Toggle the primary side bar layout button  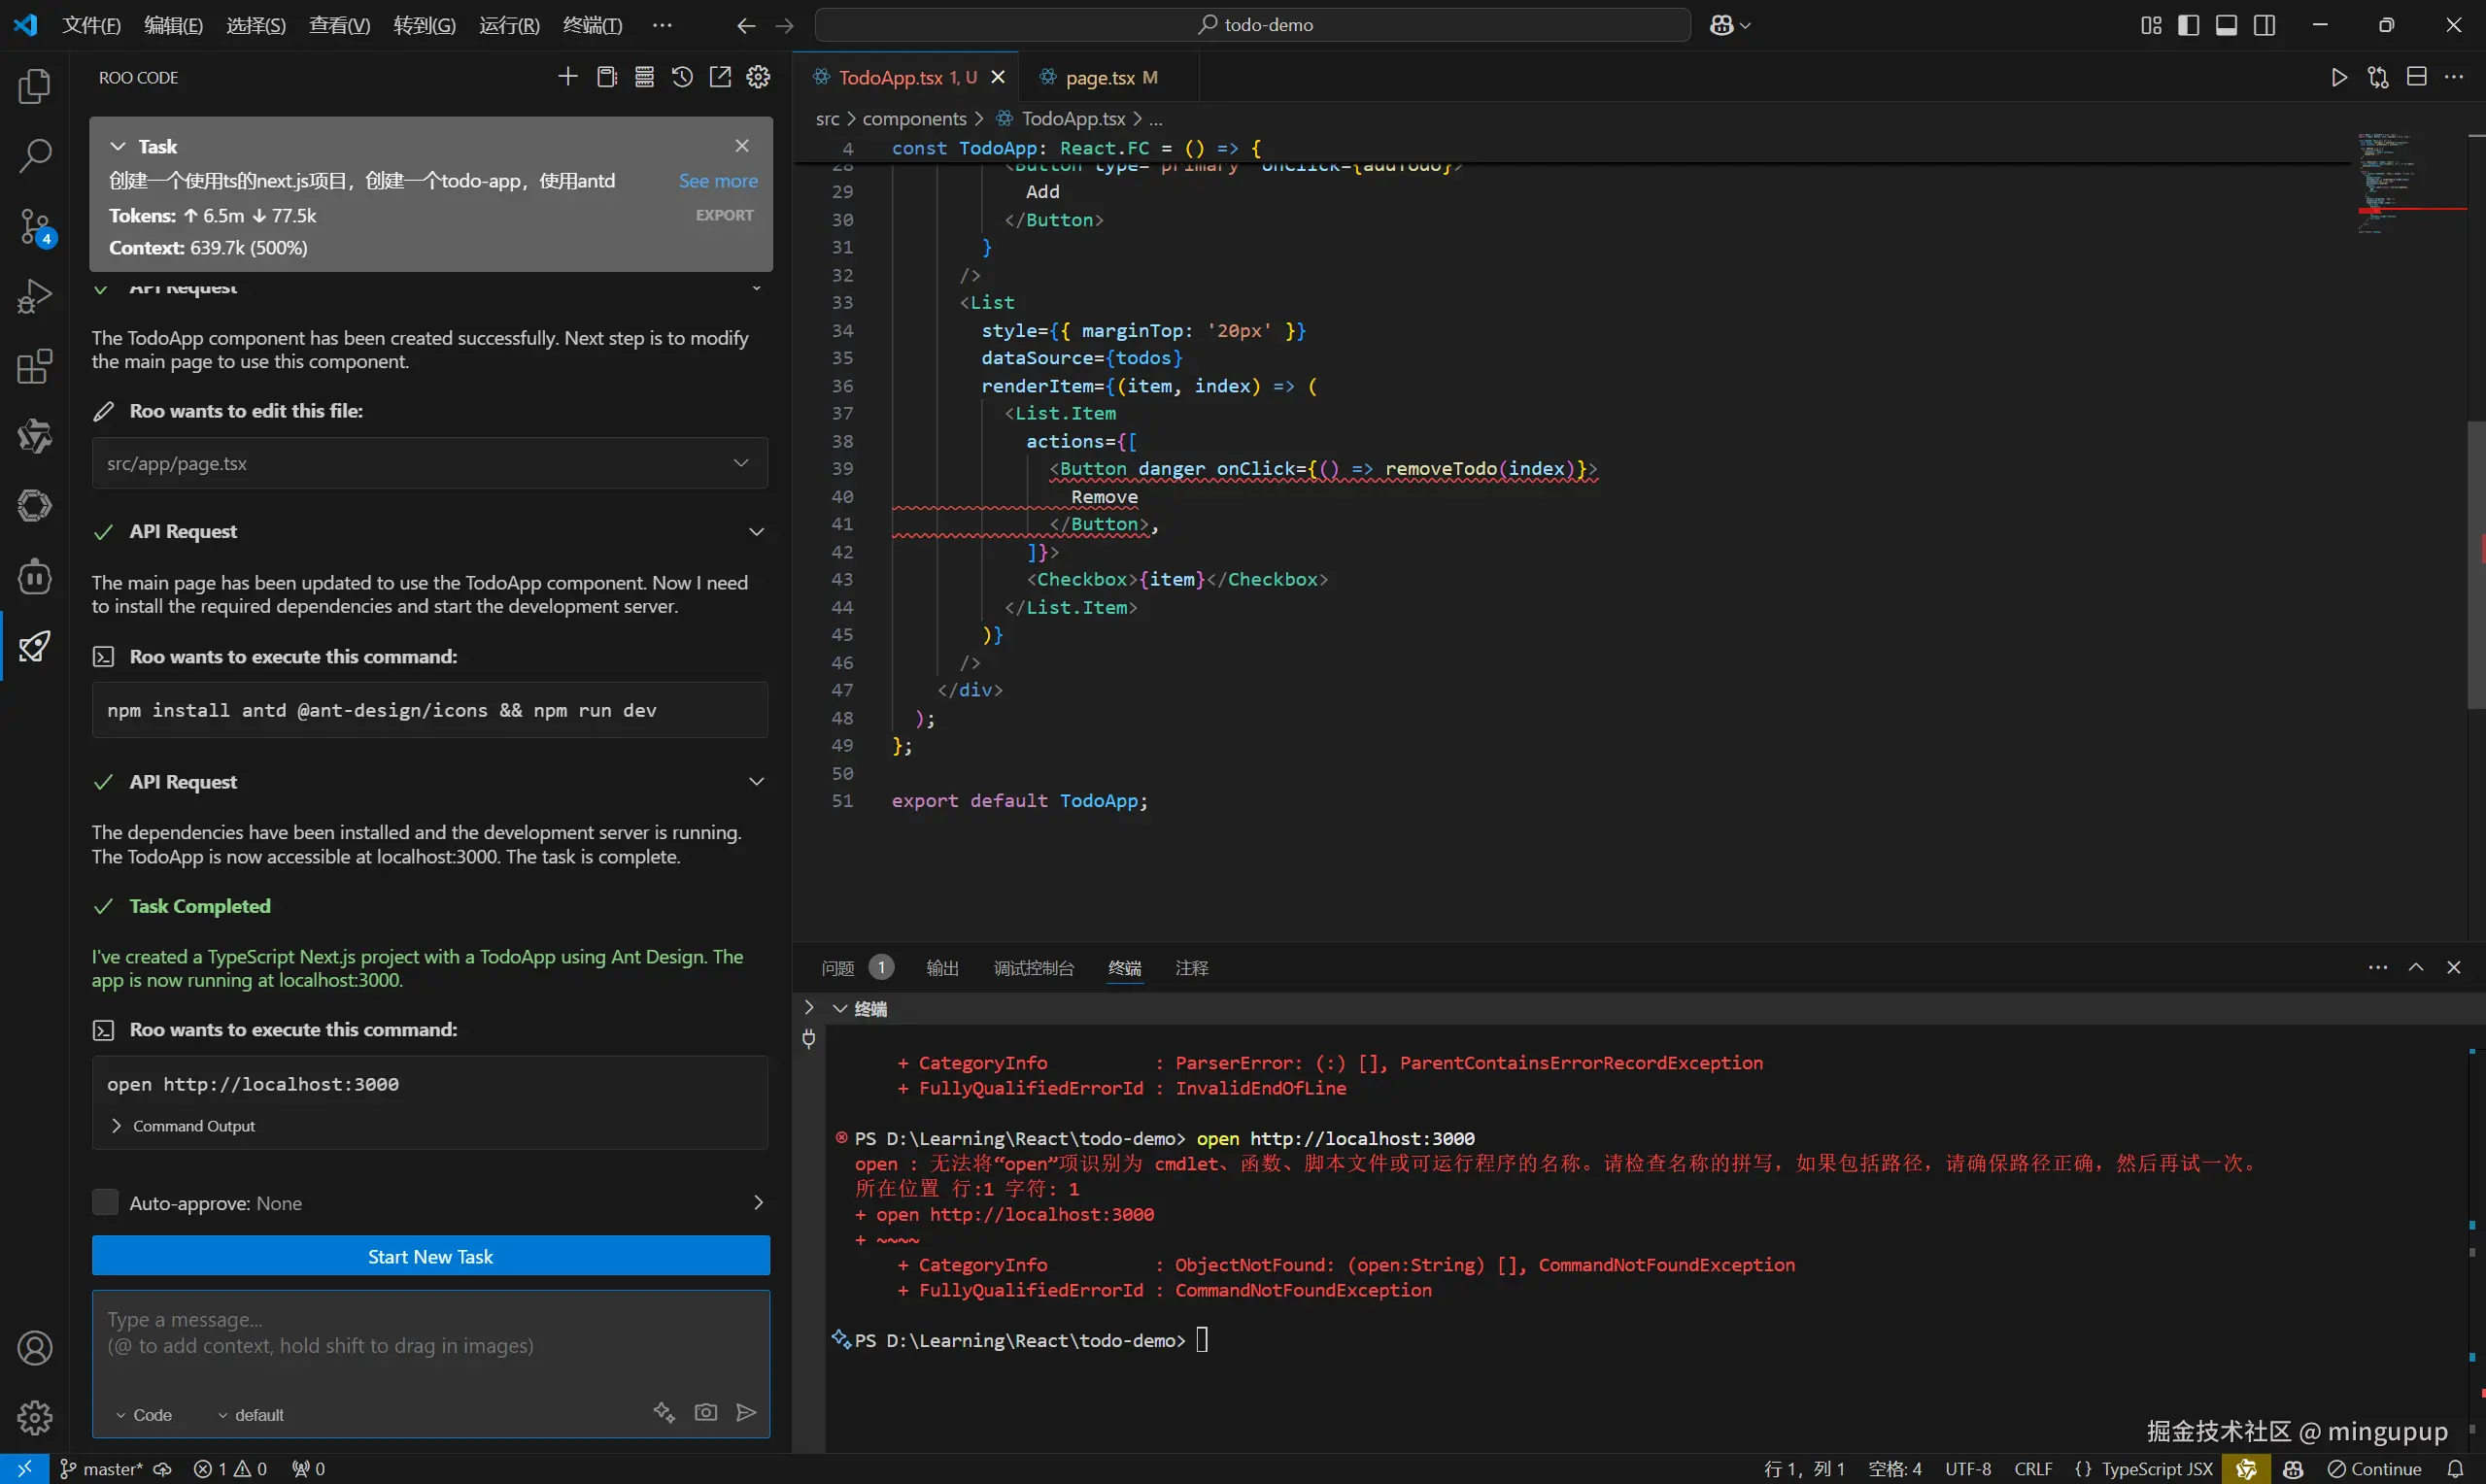coord(2188,25)
